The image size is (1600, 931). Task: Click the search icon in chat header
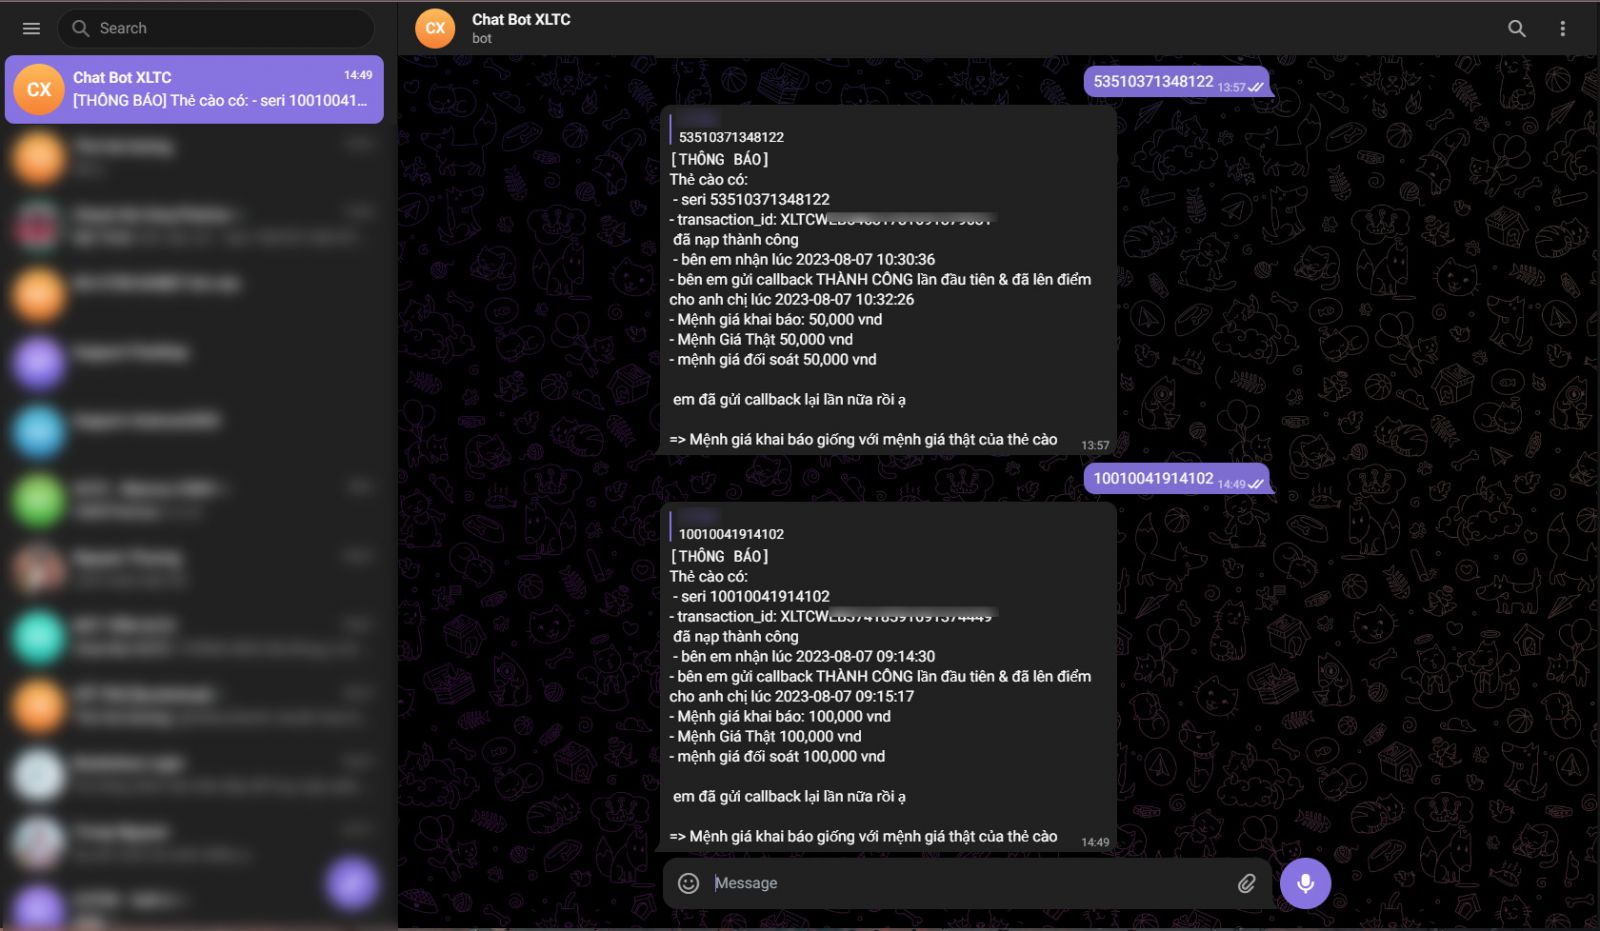coord(1517,29)
